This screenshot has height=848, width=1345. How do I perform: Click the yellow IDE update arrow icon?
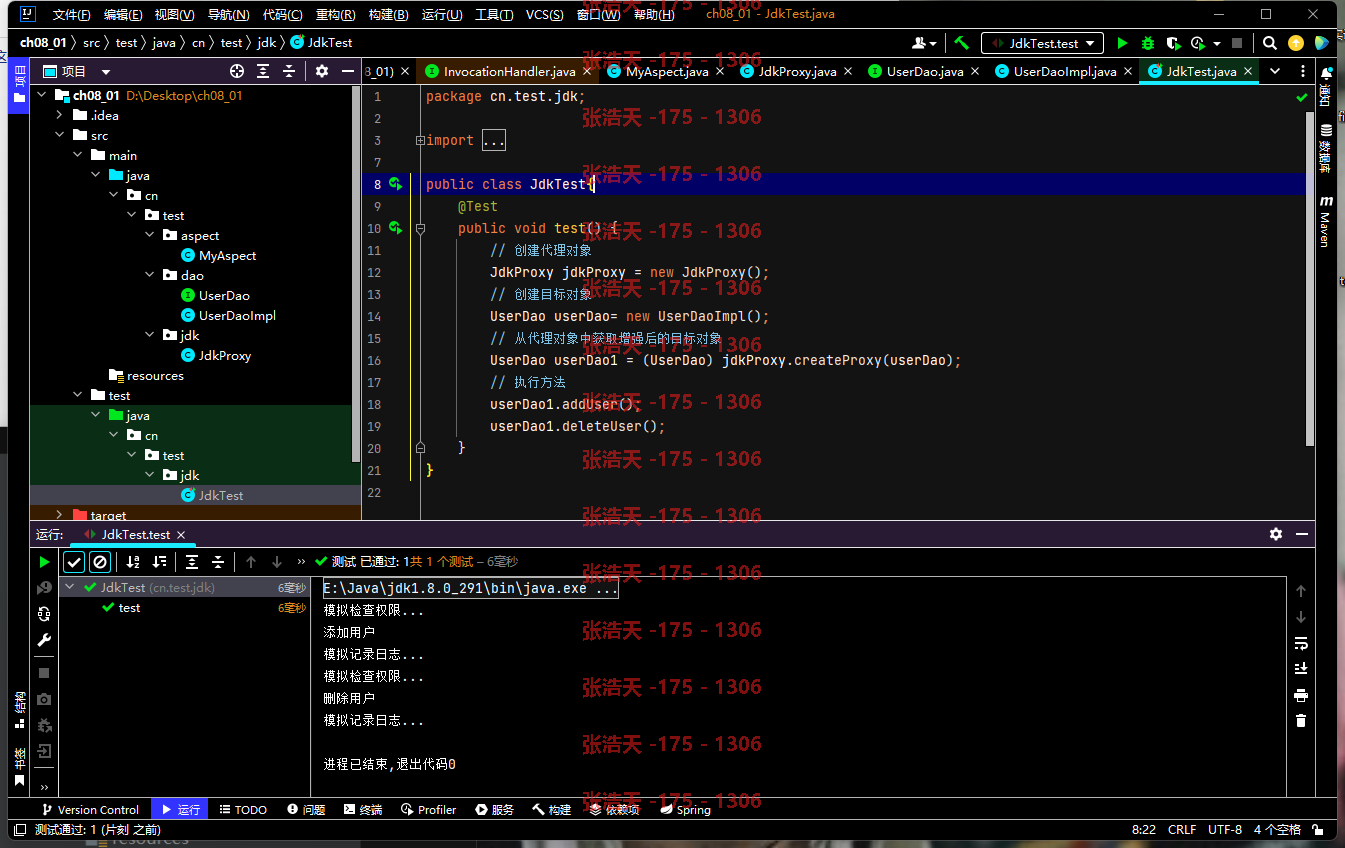pyautogui.click(x=1296, y=43)
